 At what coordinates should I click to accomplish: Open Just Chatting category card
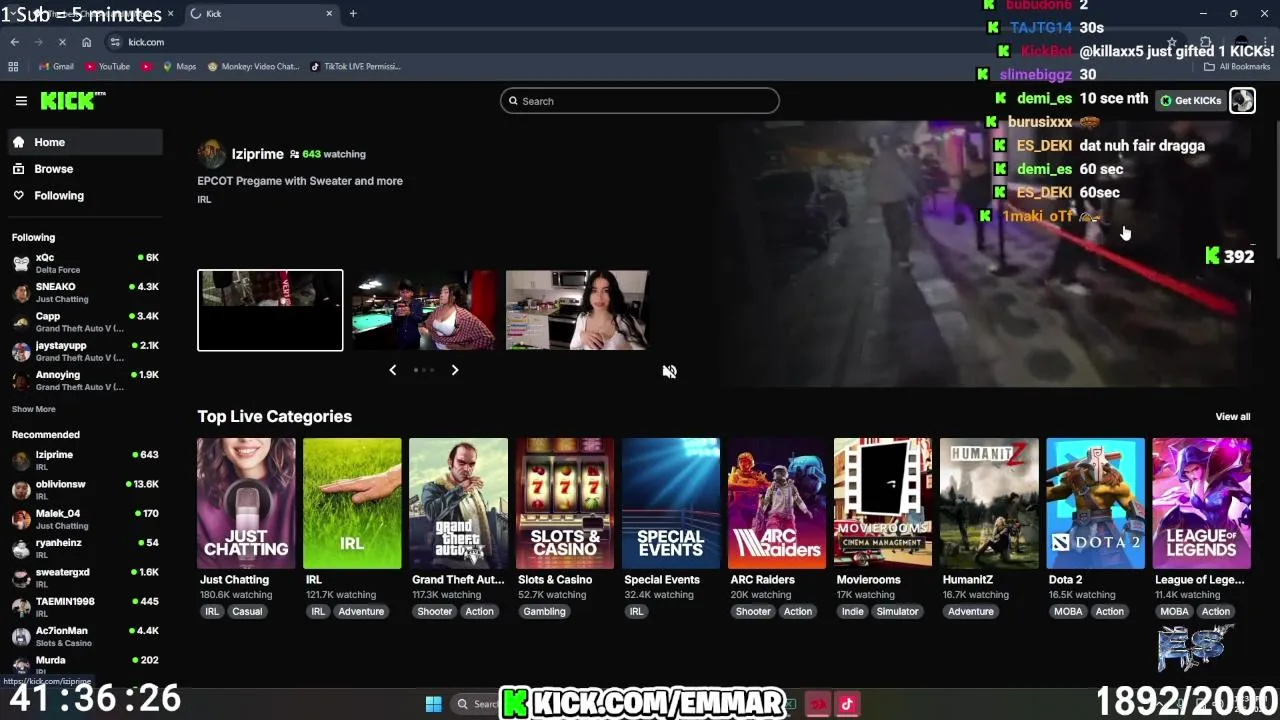[x=246, y=504]
